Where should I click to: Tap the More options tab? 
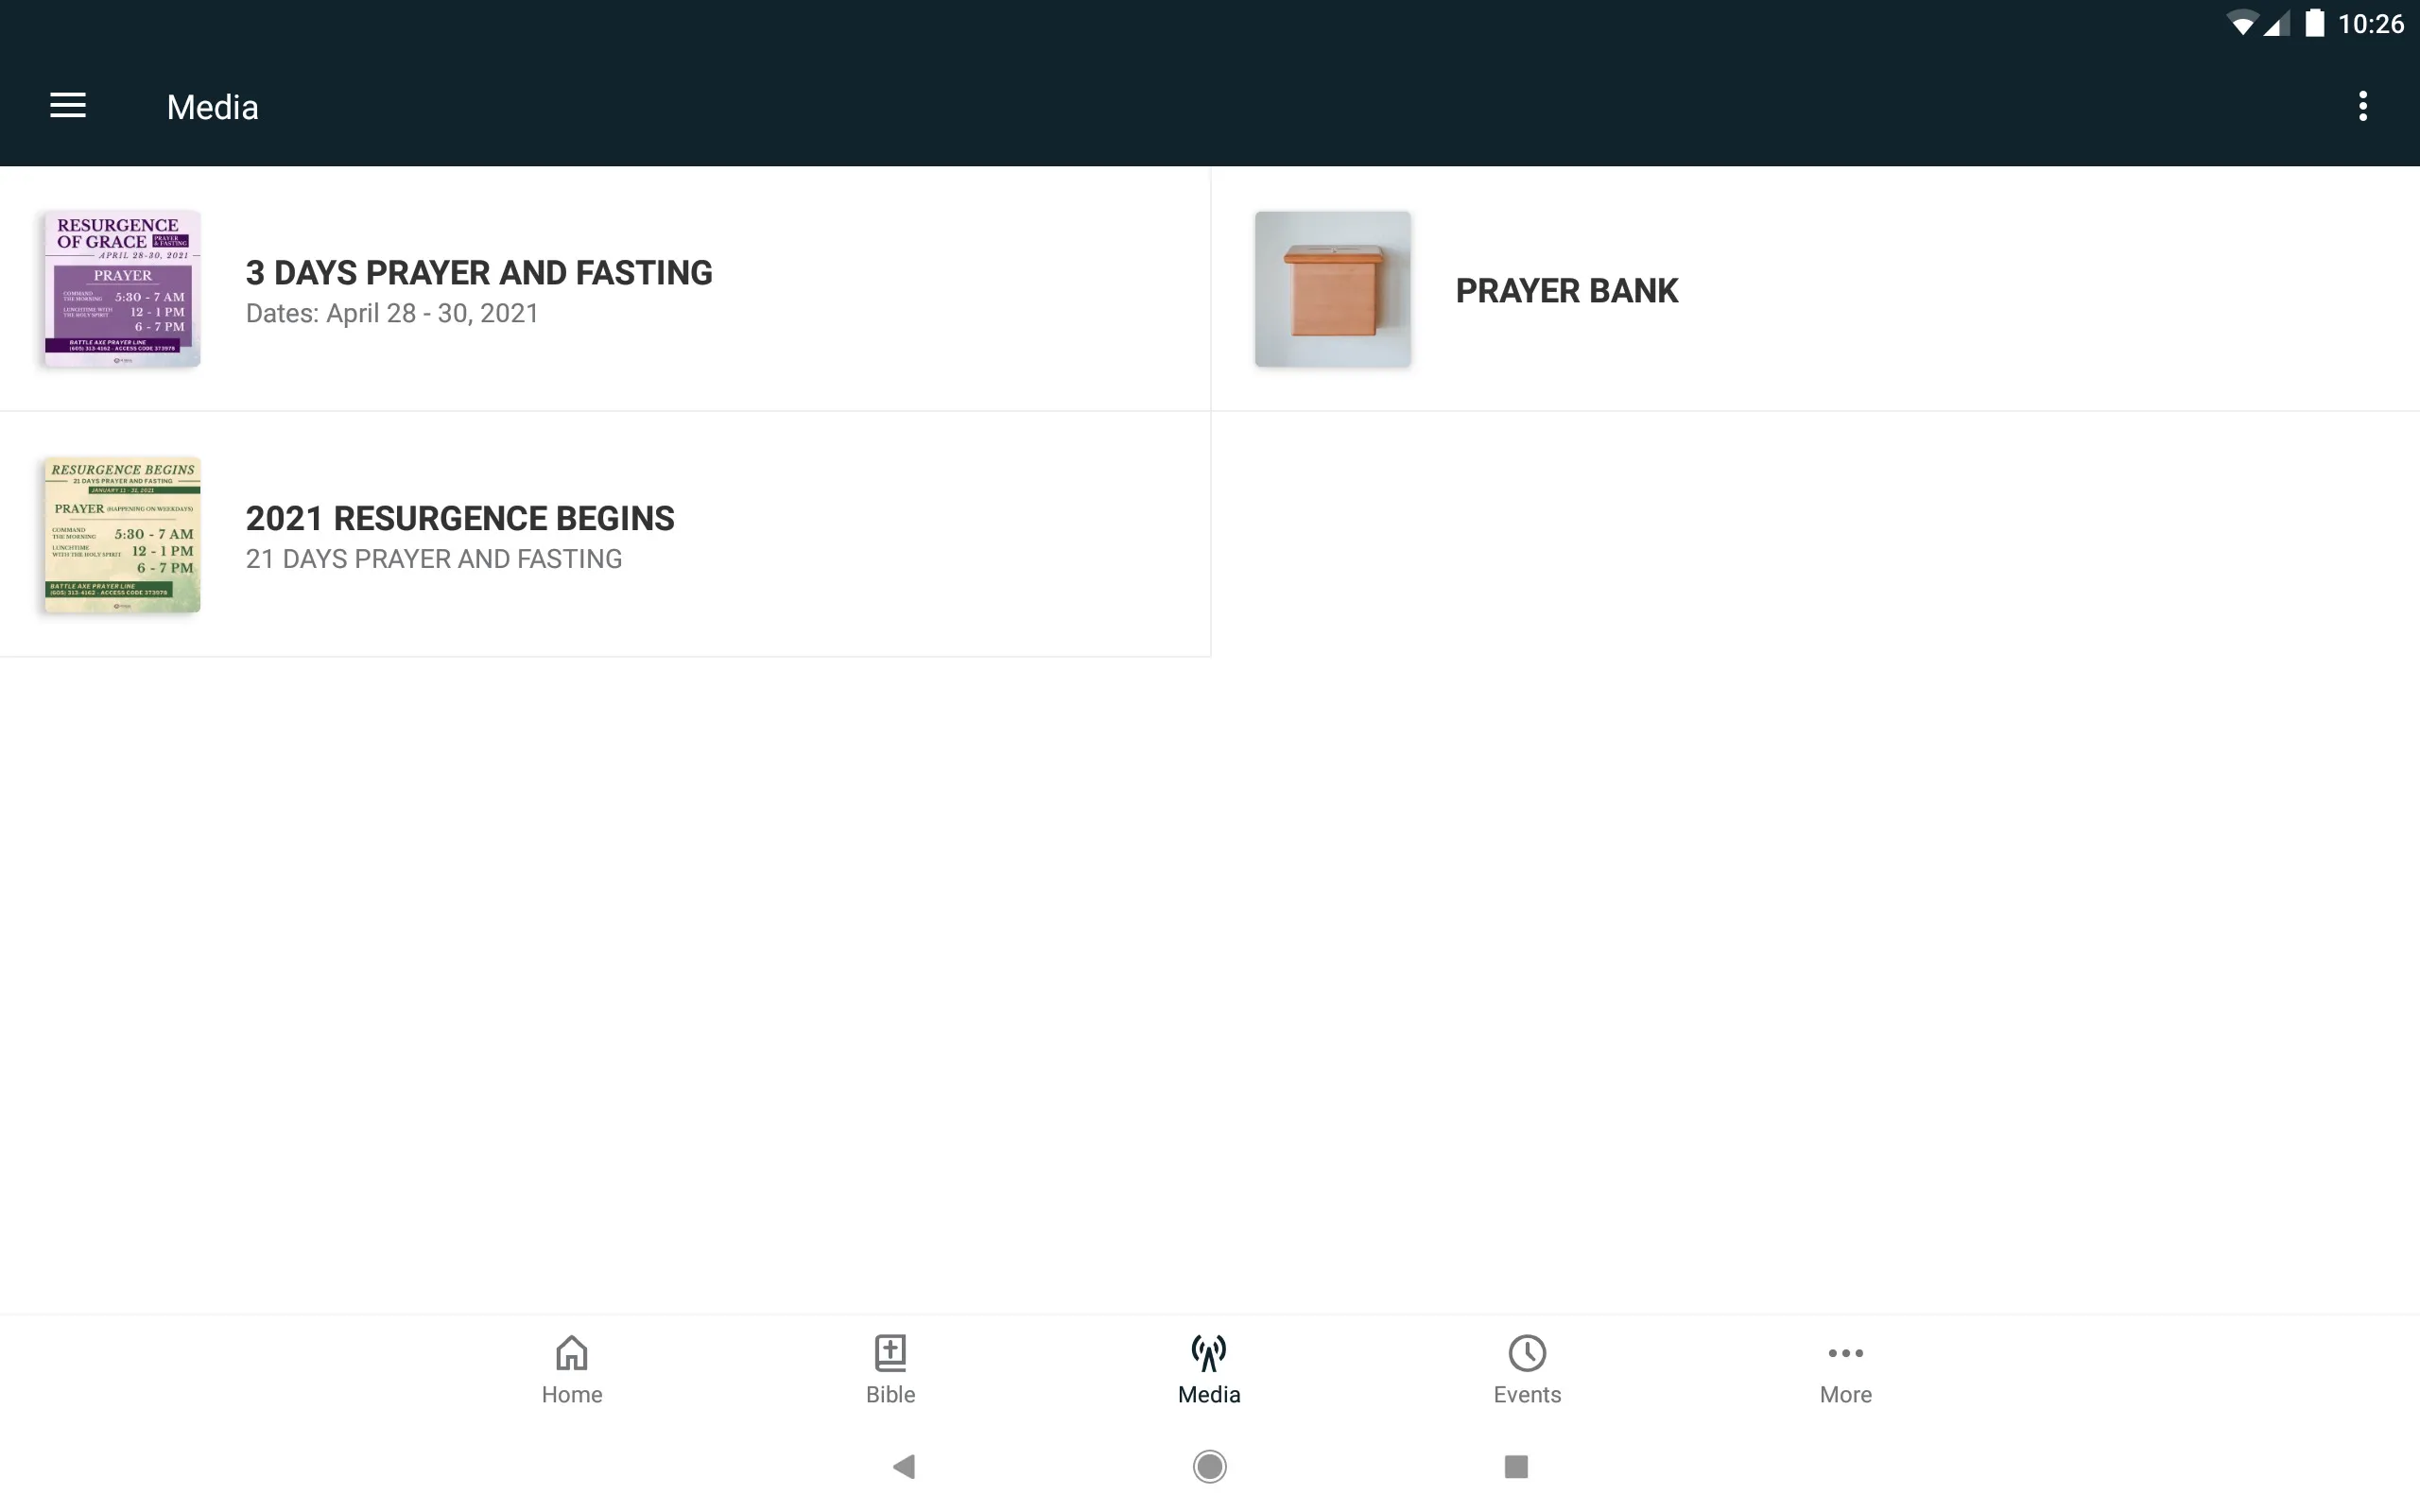[1845, 1367]
